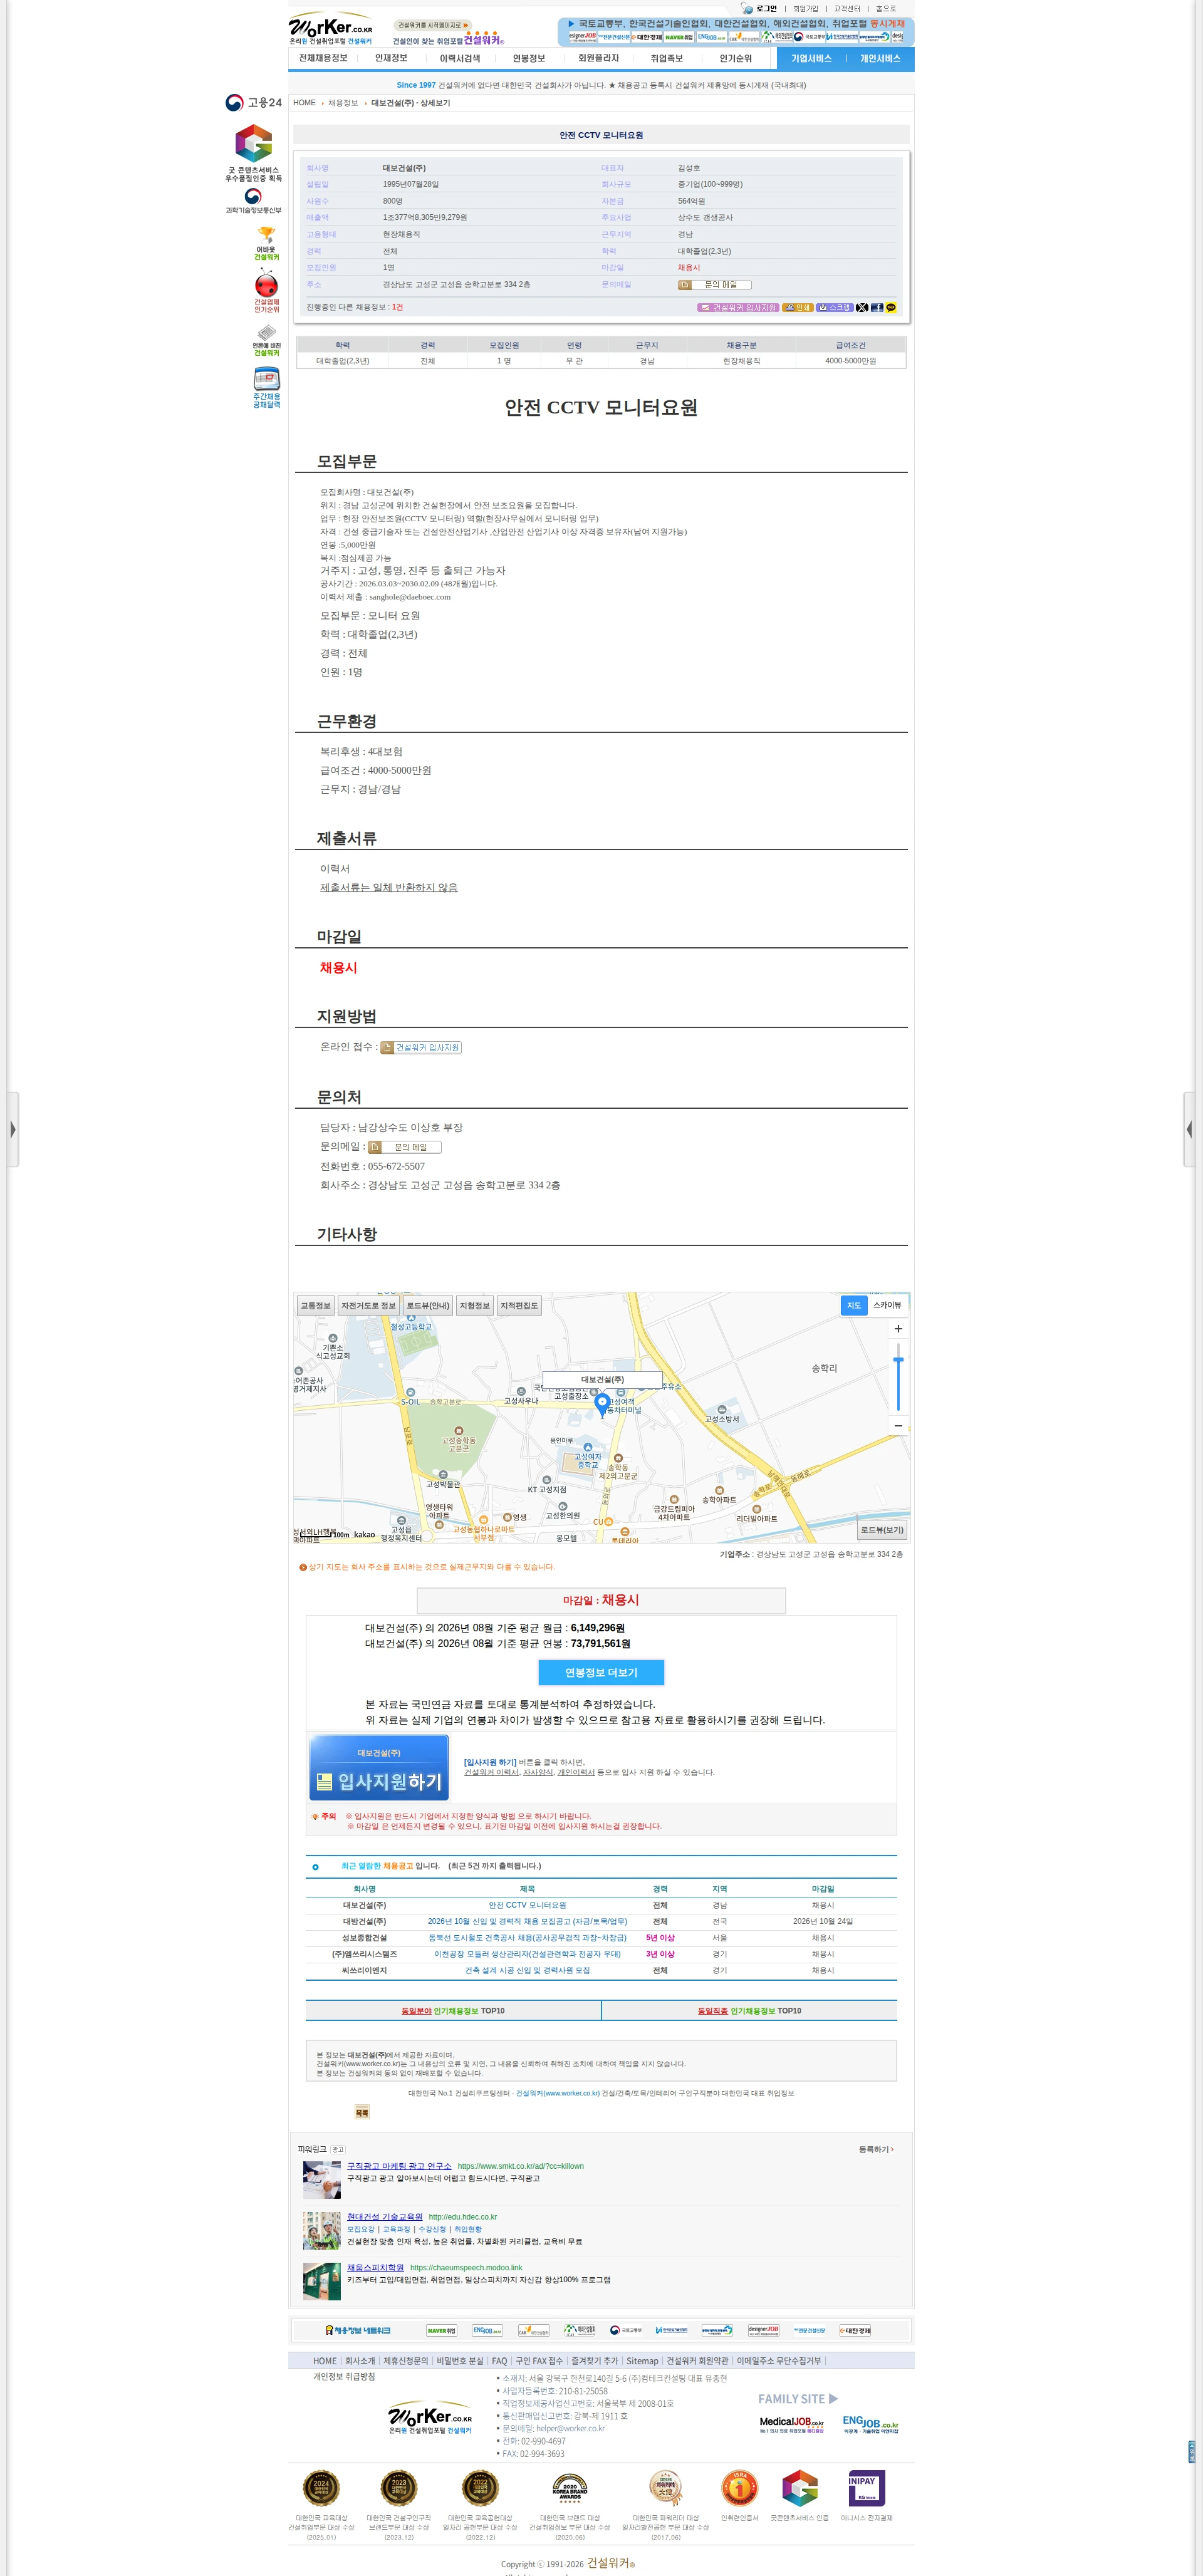This screenshot has width=1203, height=2576.
Task: Open 이력서검색 menu
Action: tap(460, 58)
